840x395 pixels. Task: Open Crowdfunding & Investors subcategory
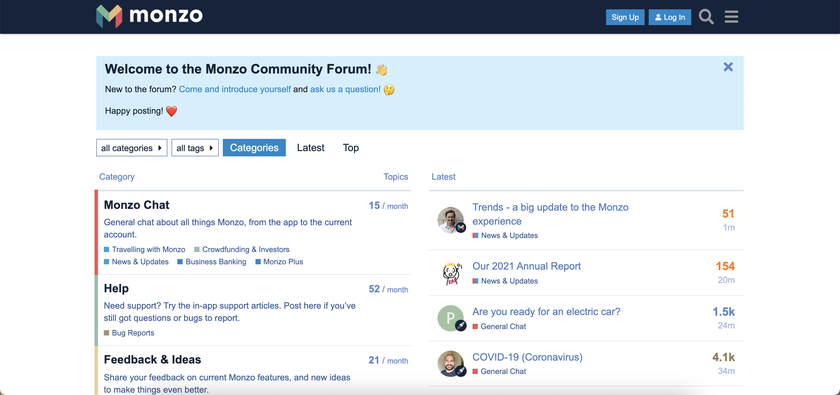click(x=242, y=249)
